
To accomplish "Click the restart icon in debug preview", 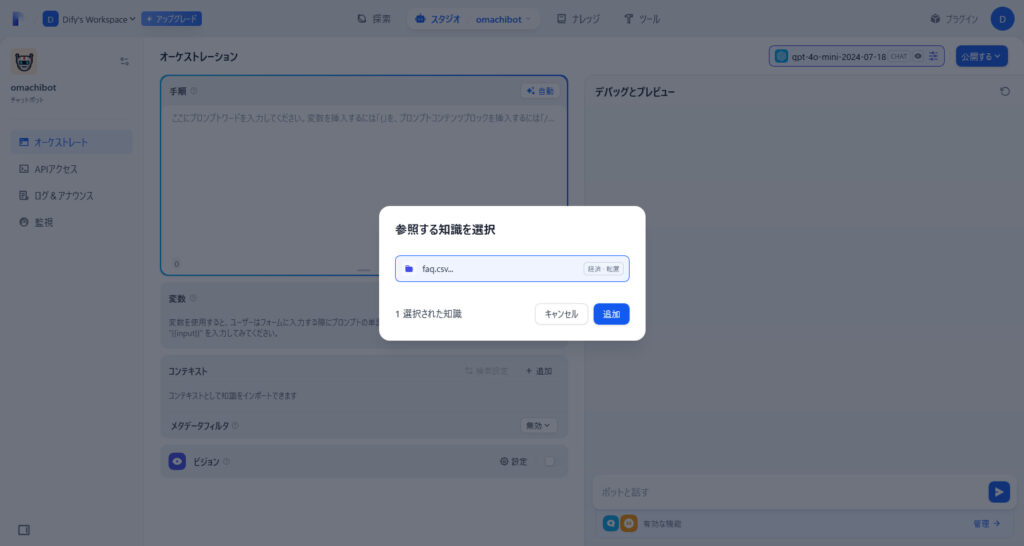I will [x=1004, y=91].
